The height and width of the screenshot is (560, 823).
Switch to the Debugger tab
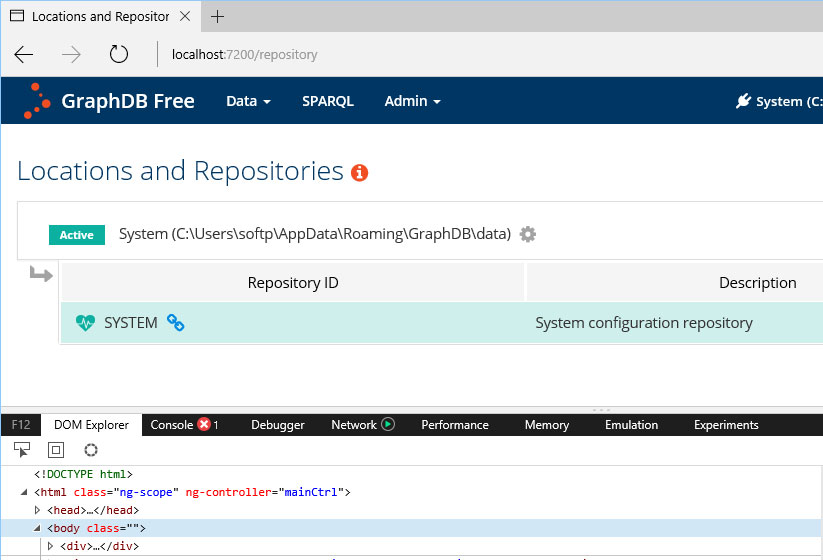point(278,425)
